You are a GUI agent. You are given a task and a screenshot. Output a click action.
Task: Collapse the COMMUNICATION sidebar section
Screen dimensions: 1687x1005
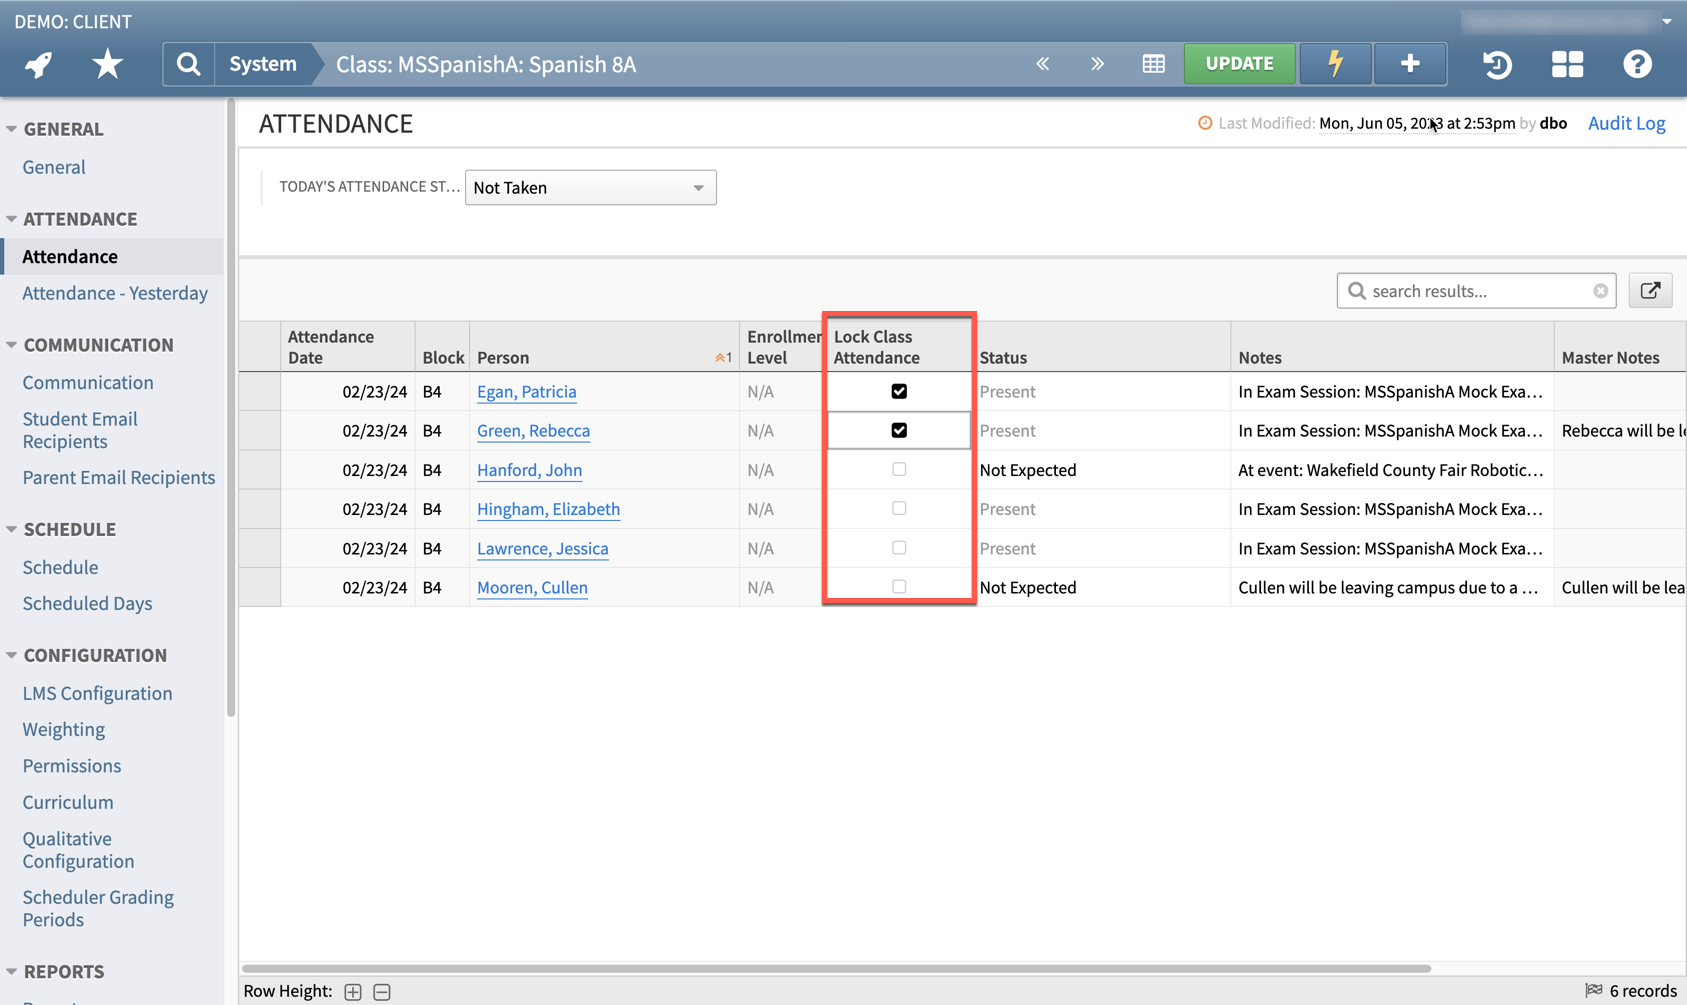(x=10, y=344)
